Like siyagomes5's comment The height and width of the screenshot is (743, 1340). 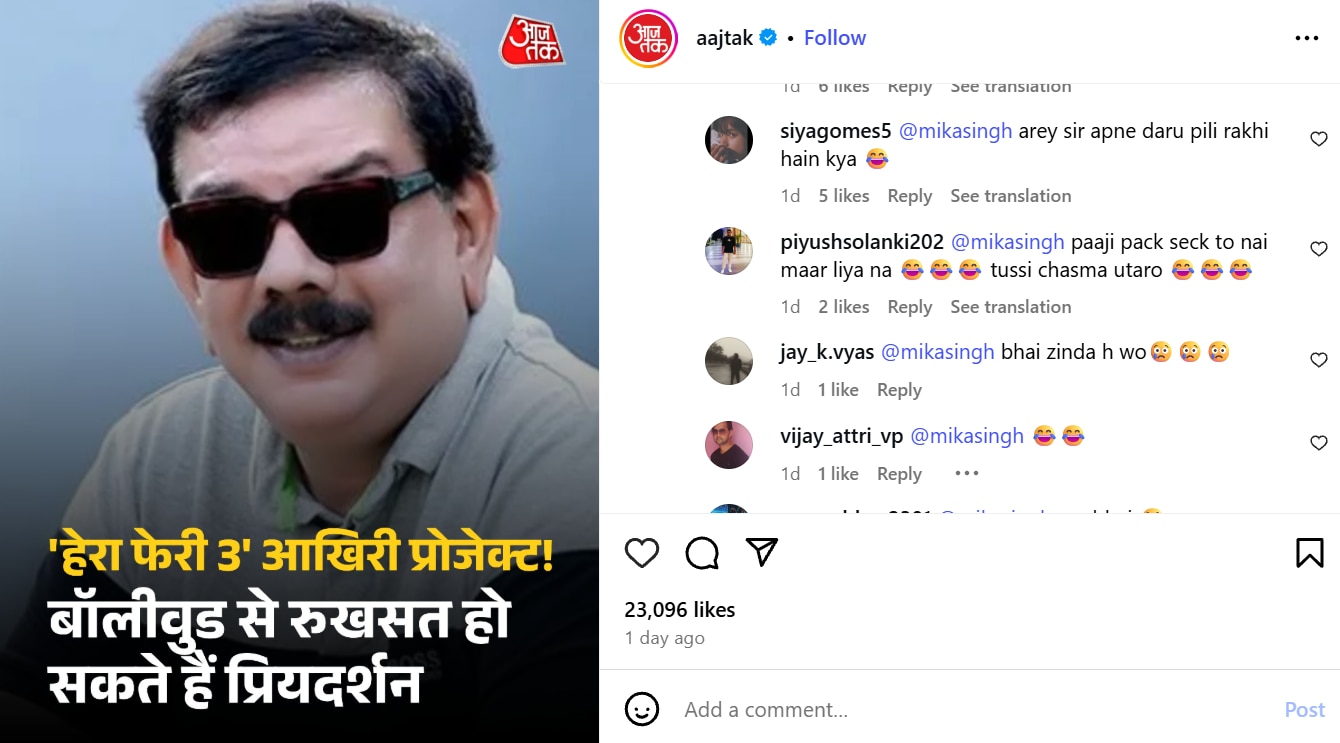pos(1319,139)
